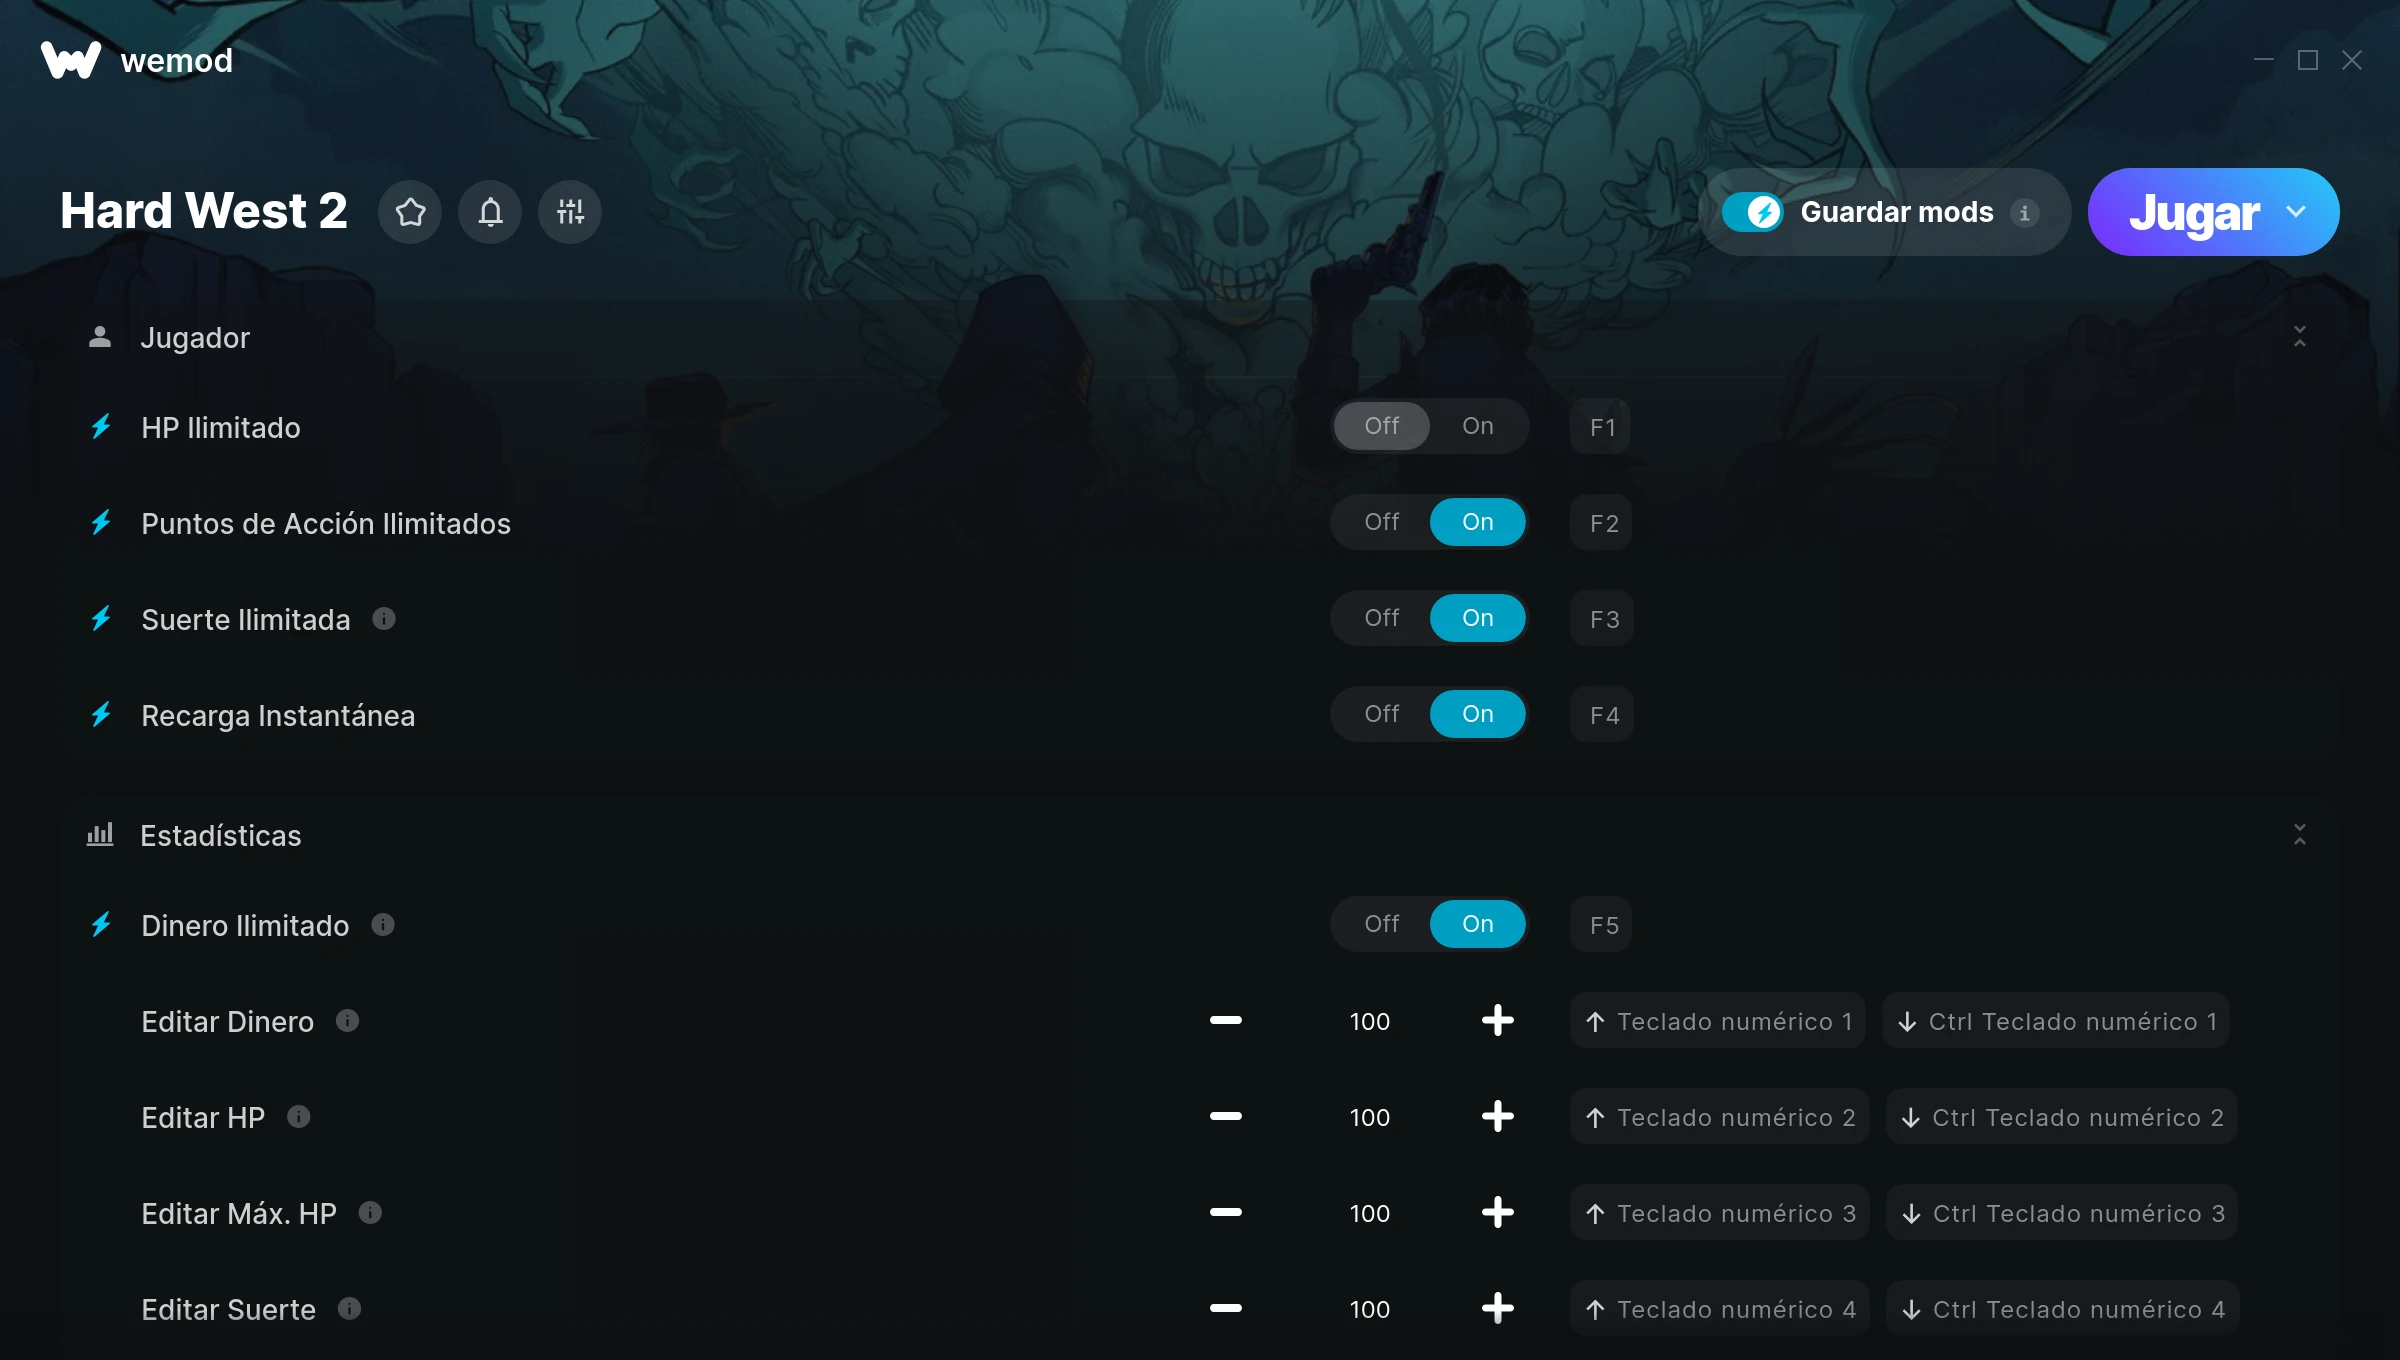Open the notifications bell icon
Viewport: 2400px width, 1360px height.
(490, 212)
